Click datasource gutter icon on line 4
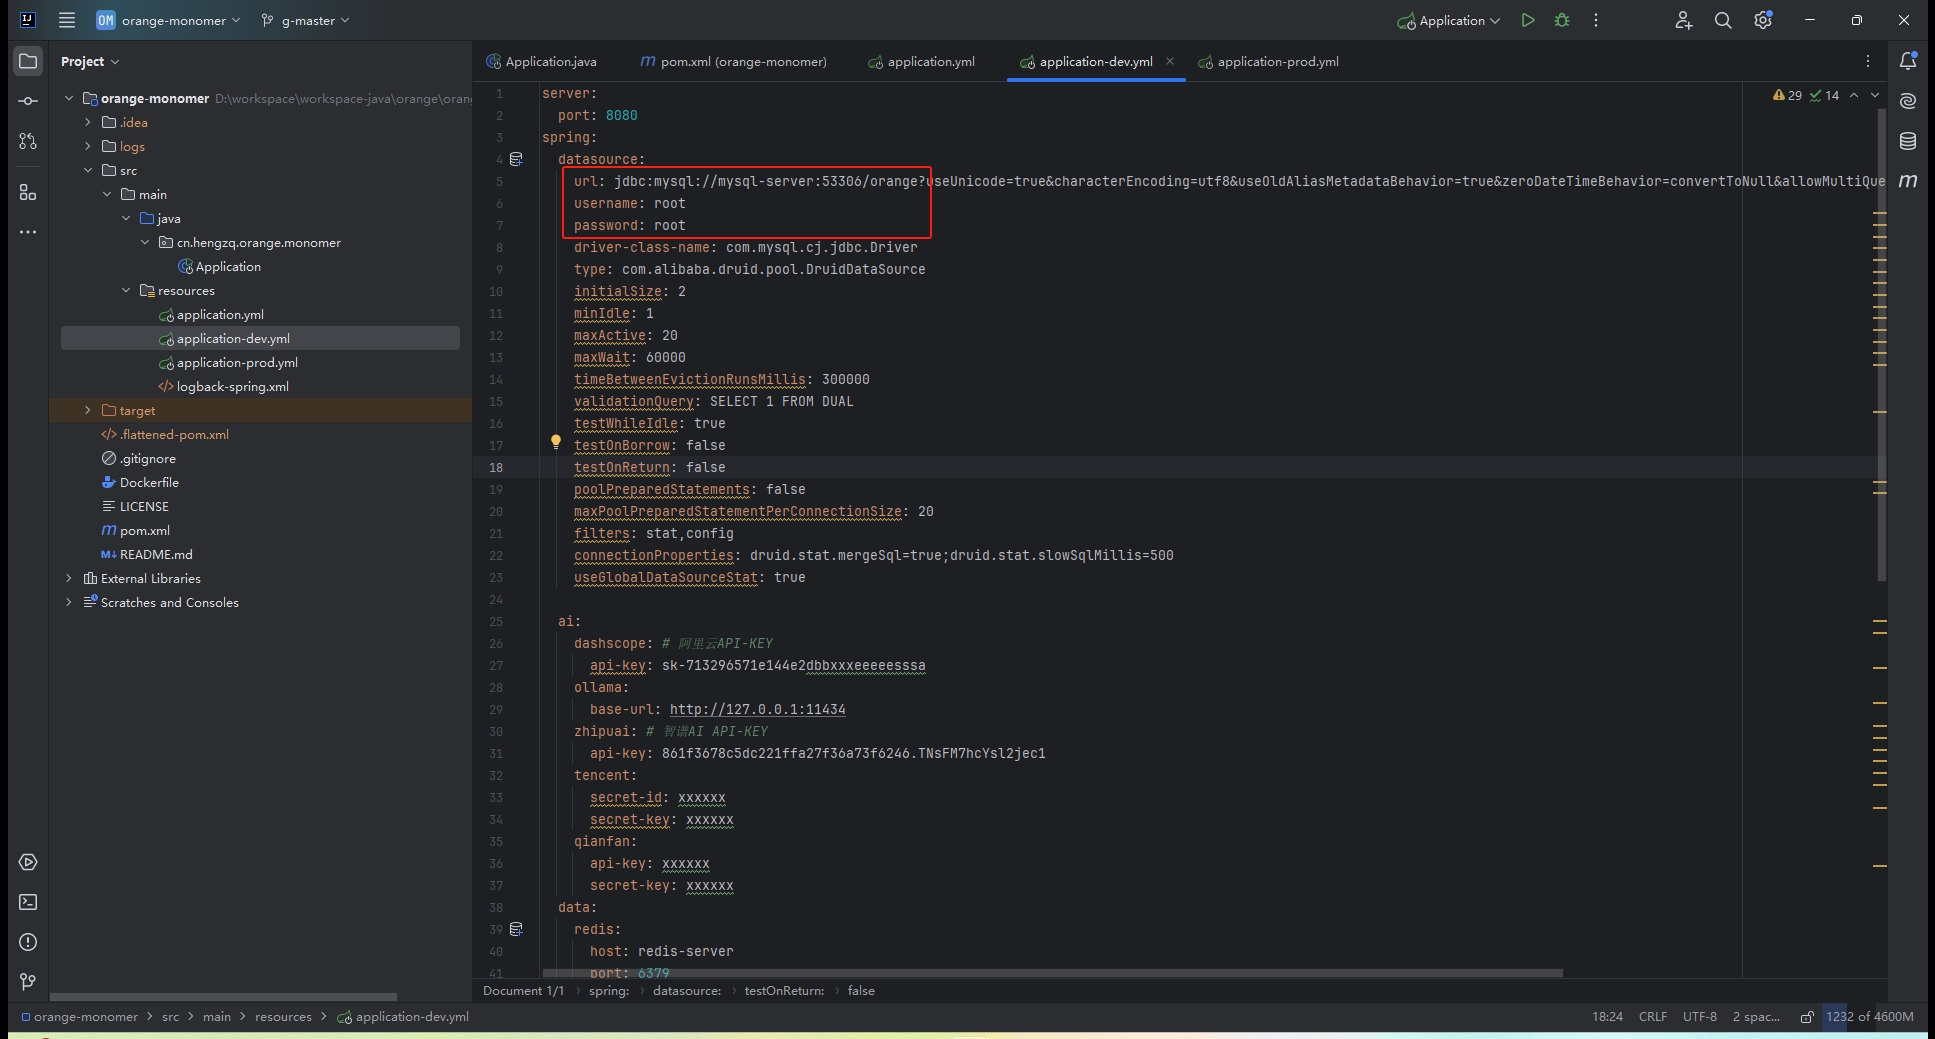 tap(516, 159)
